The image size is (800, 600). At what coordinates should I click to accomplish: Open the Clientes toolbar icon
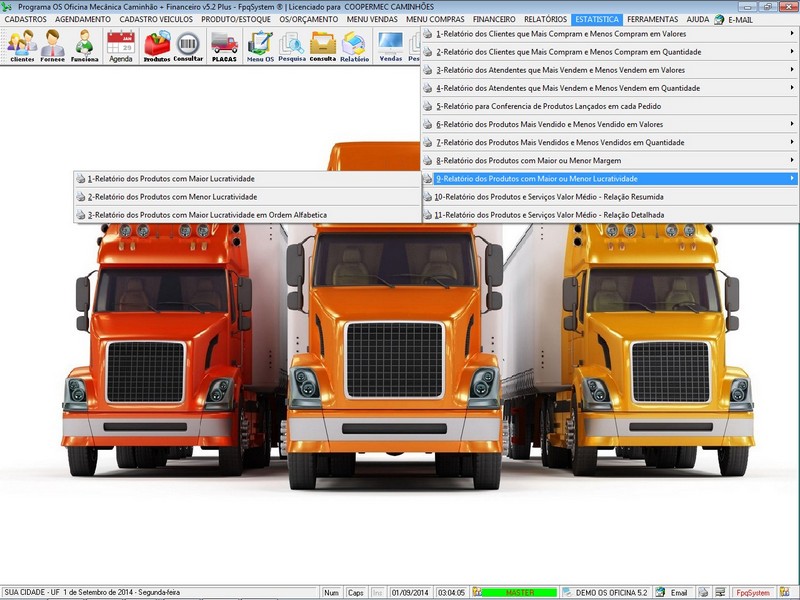(x=22, y=45)
